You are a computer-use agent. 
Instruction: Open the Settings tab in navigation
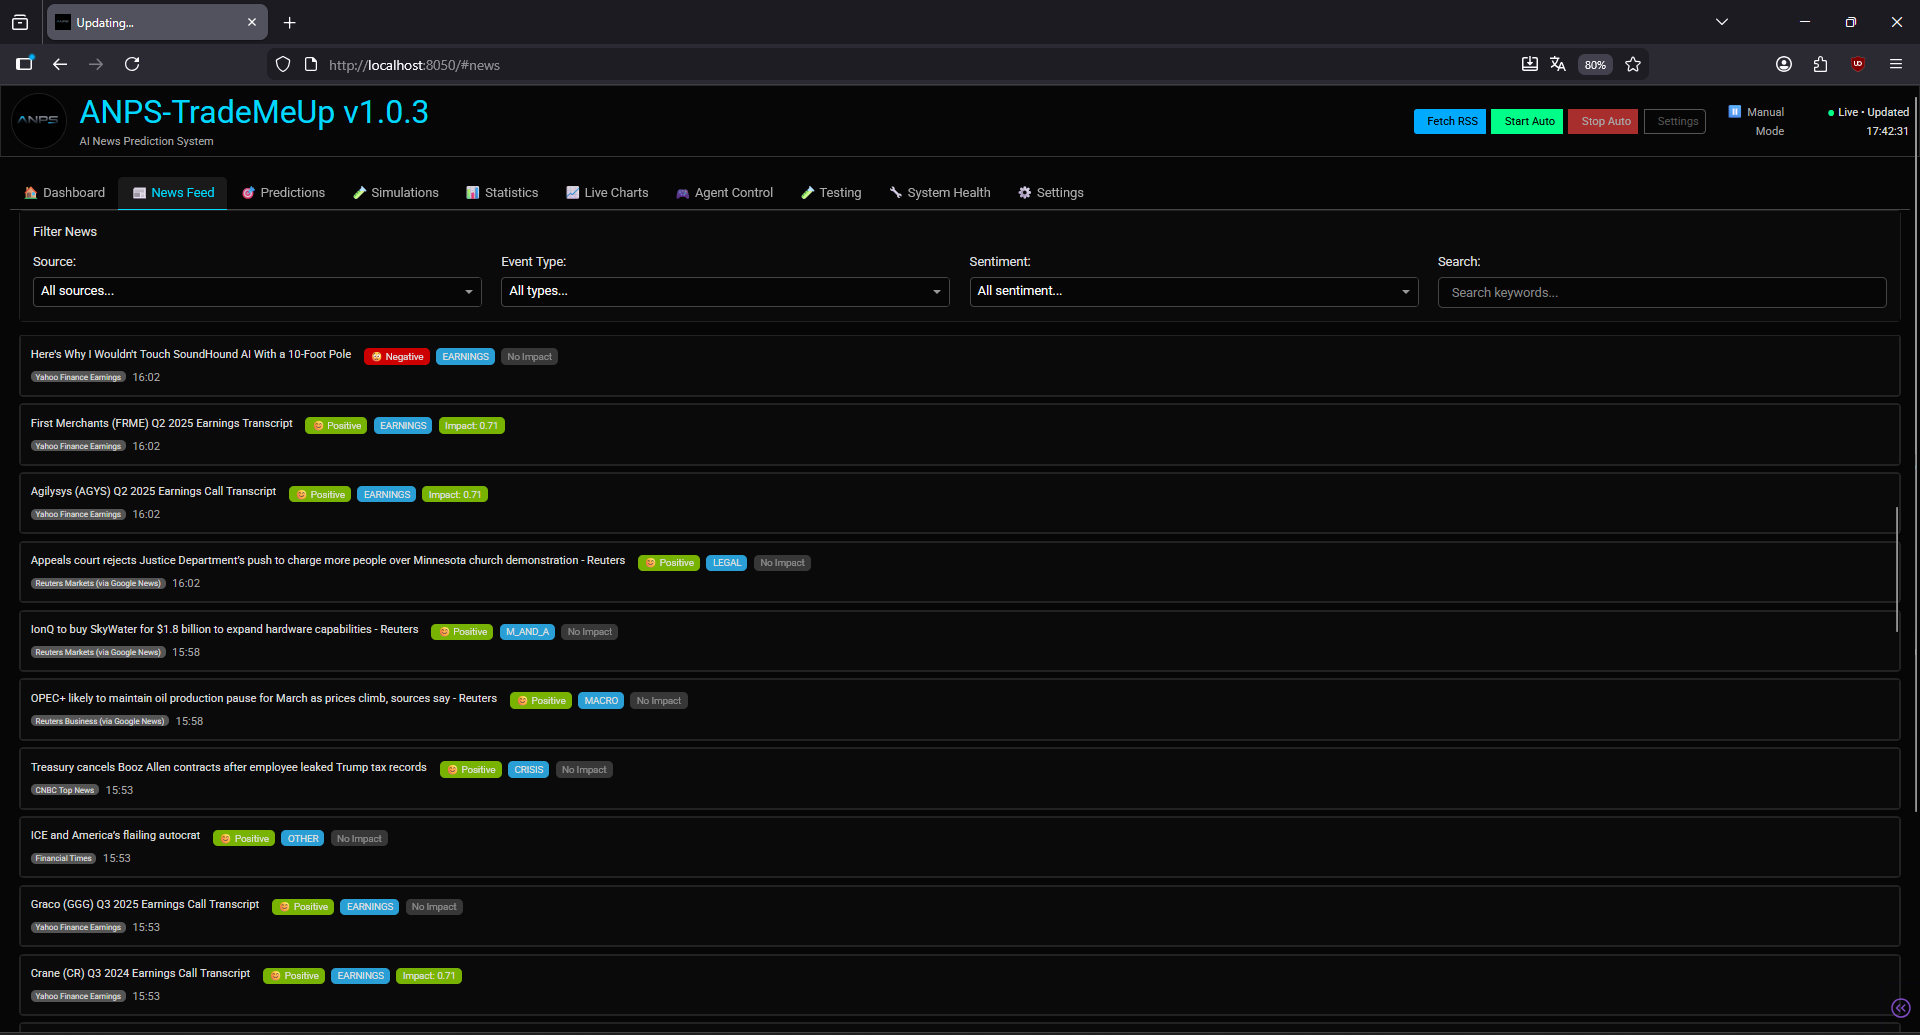(1051, 193)
